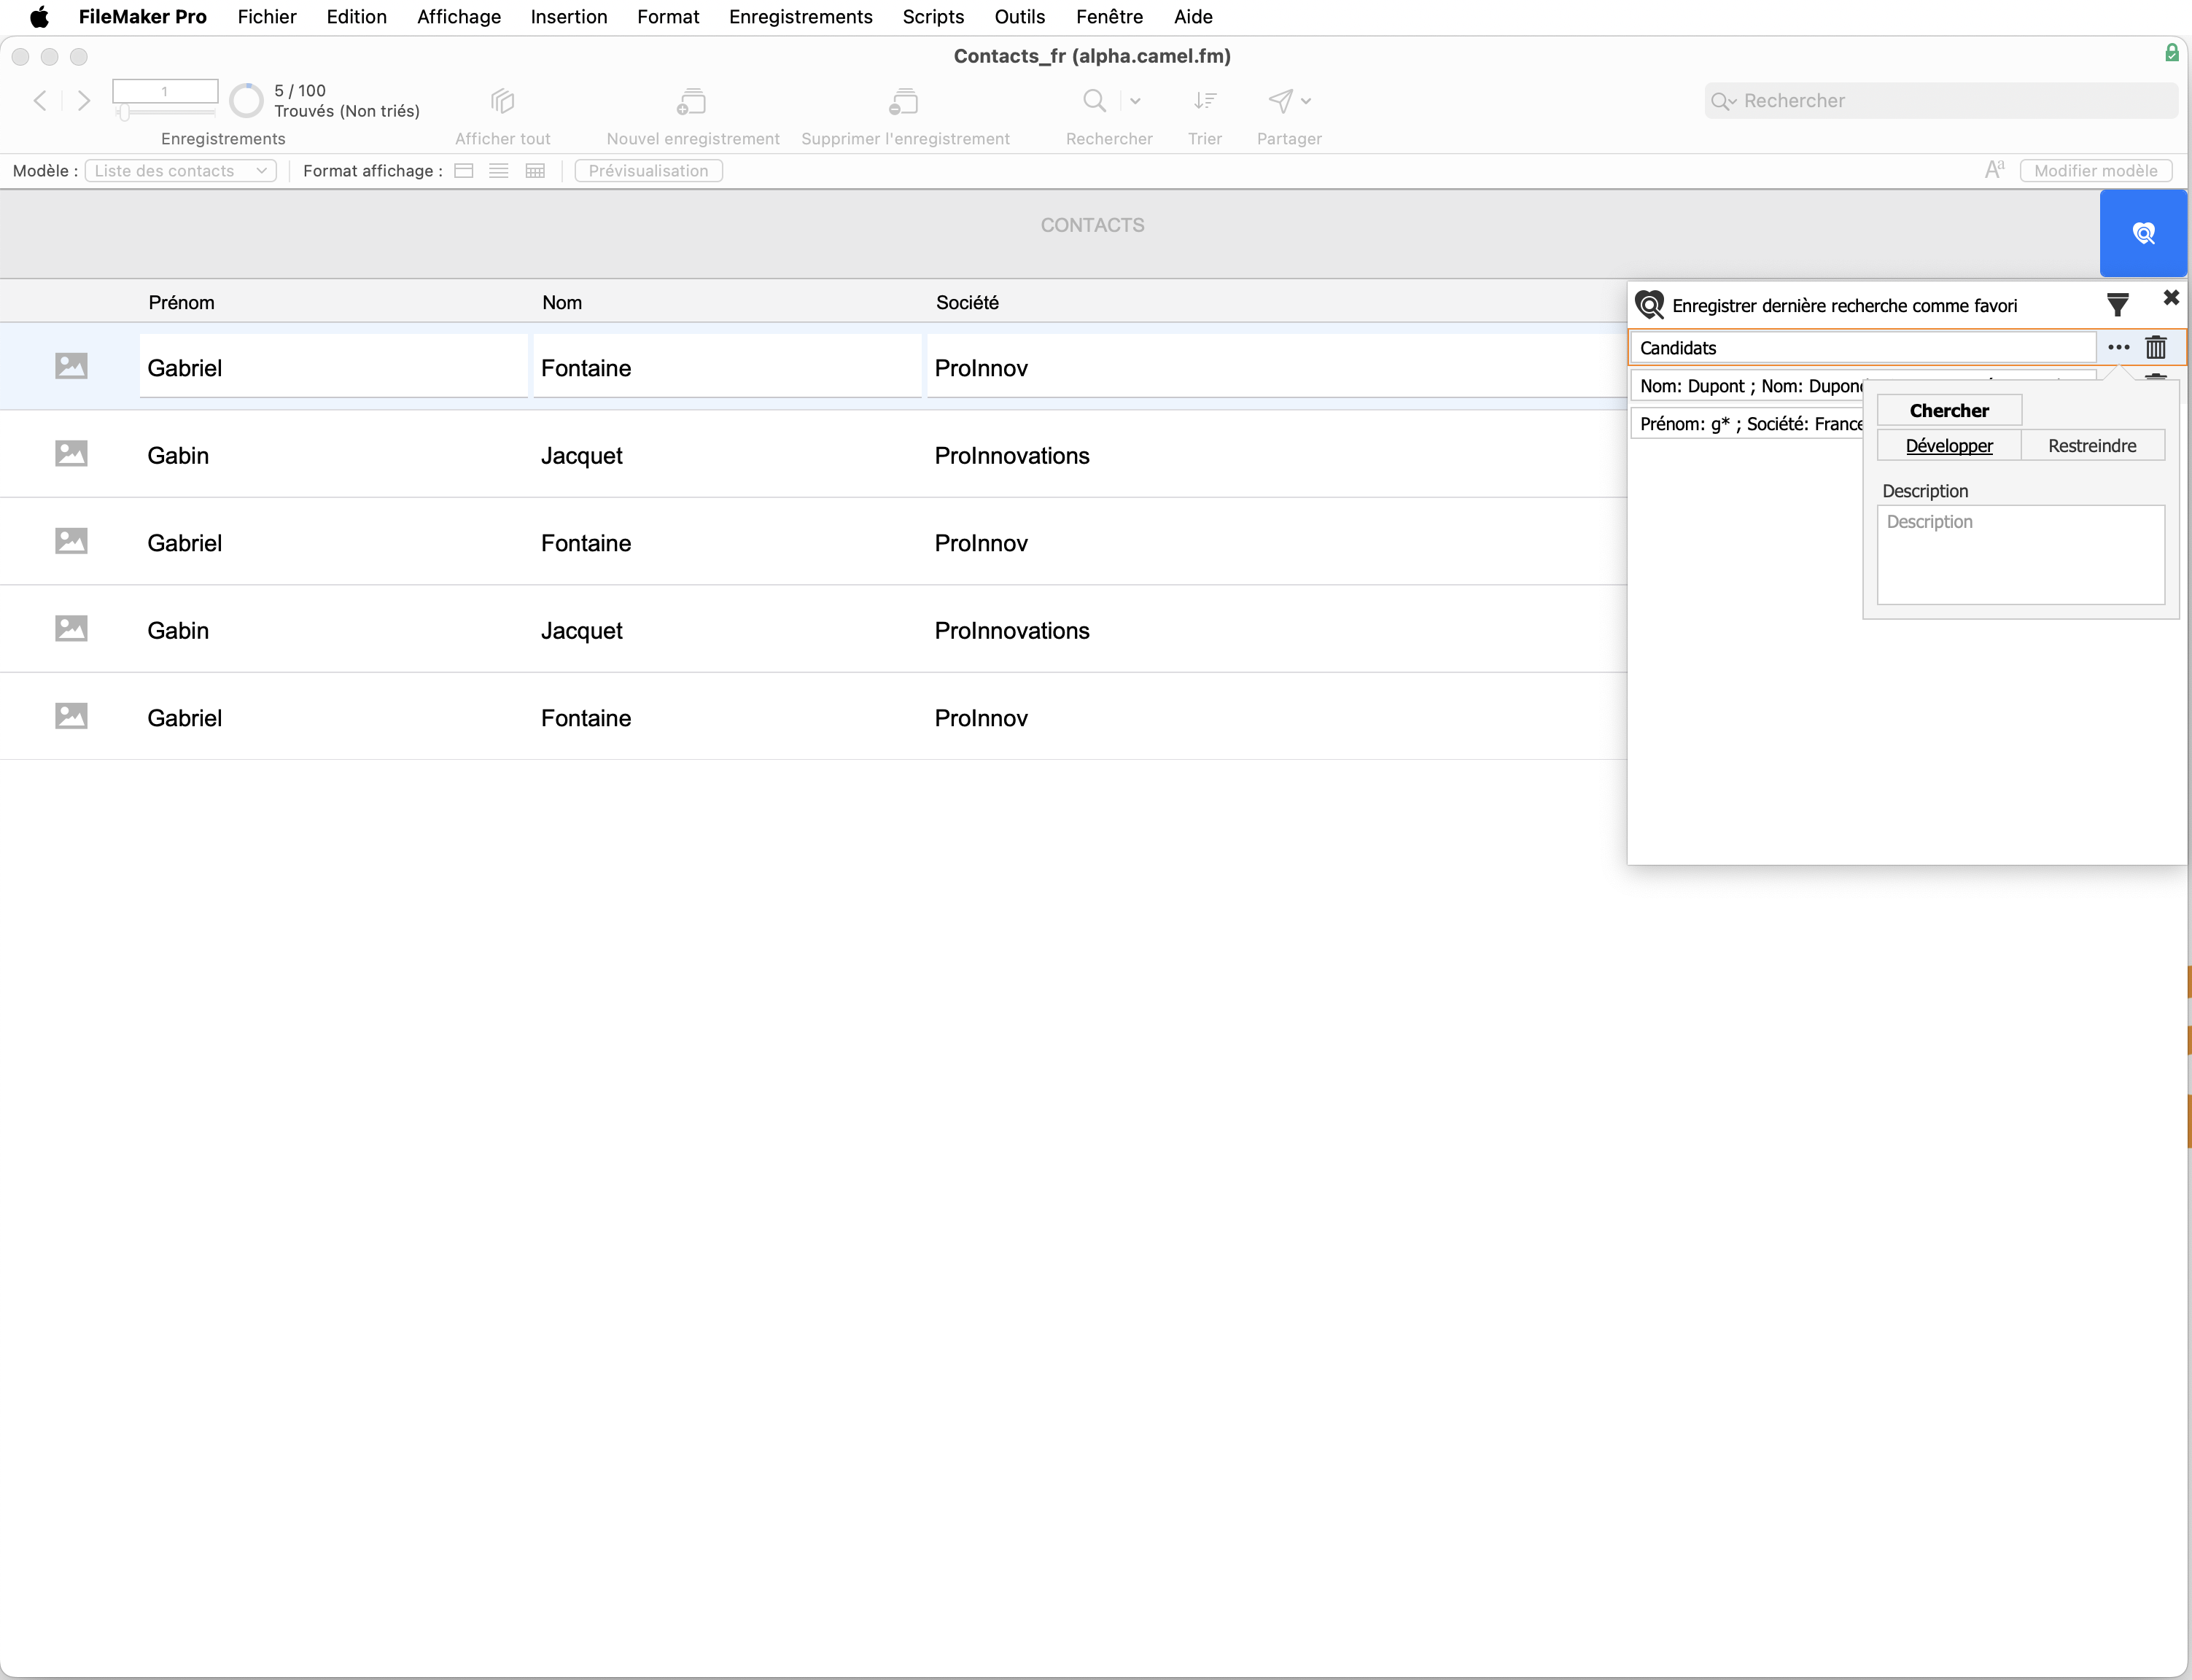
Task: Open the Apple menu
Action: tap(39, 17)
